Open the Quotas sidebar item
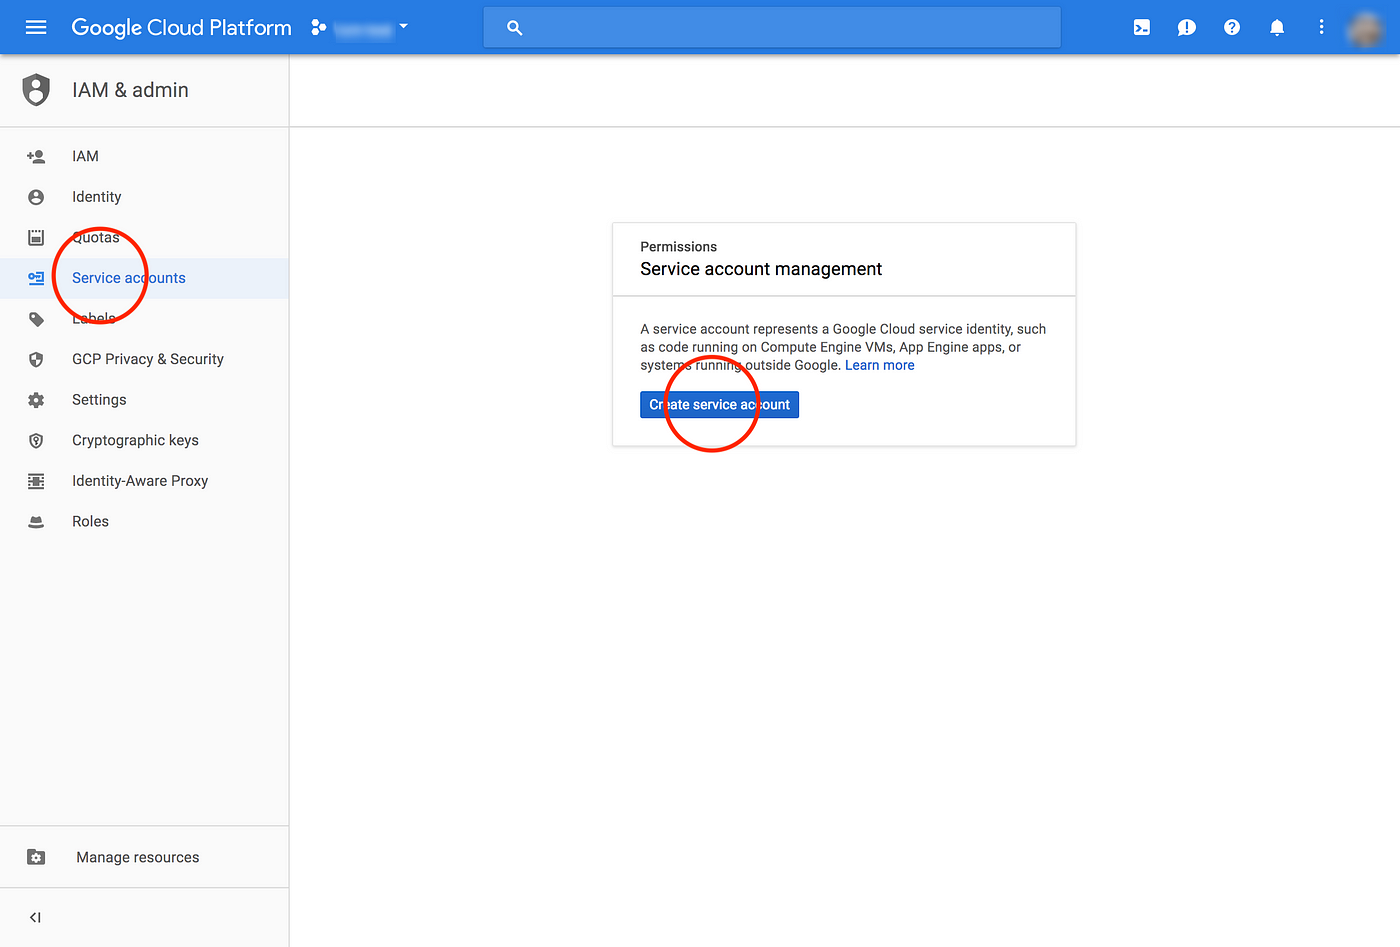 pos(144,238)
